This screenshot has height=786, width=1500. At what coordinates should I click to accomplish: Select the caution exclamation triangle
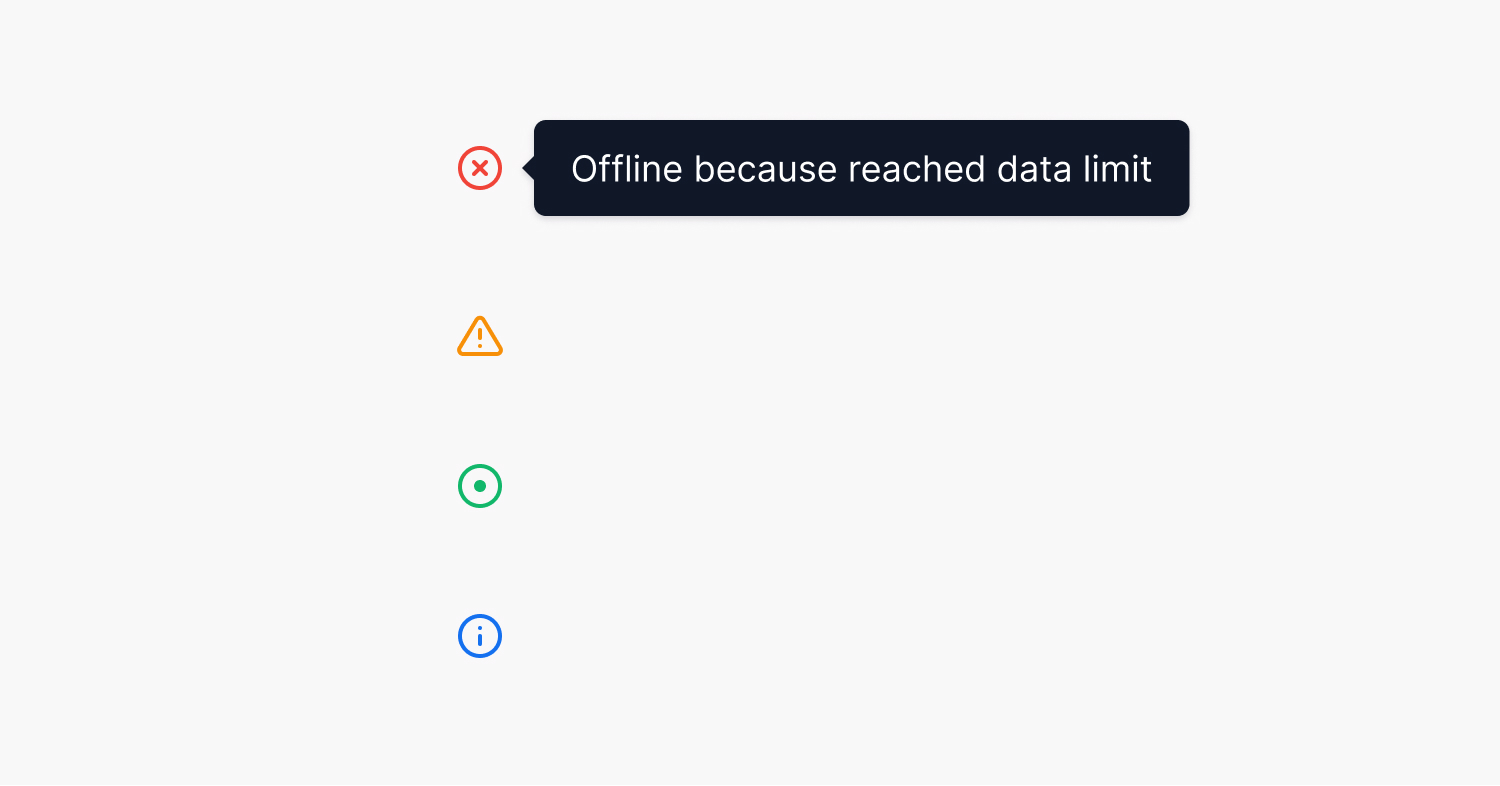coord(480,336)
